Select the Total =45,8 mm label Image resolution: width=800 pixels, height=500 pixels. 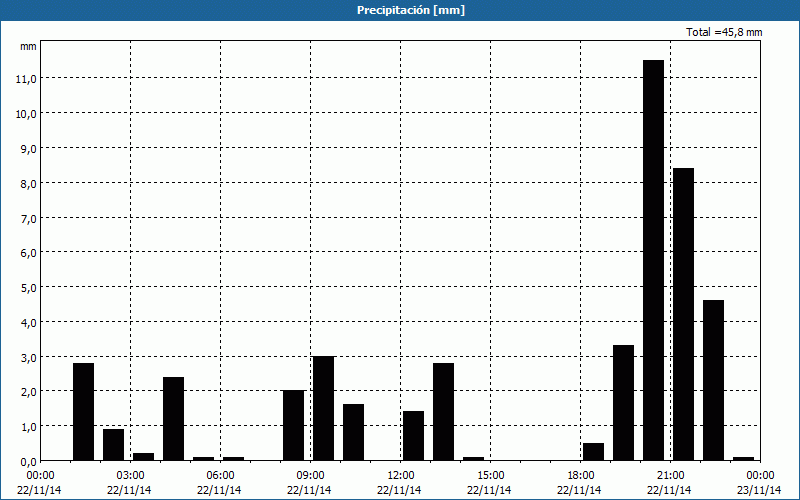coord(724,32)
